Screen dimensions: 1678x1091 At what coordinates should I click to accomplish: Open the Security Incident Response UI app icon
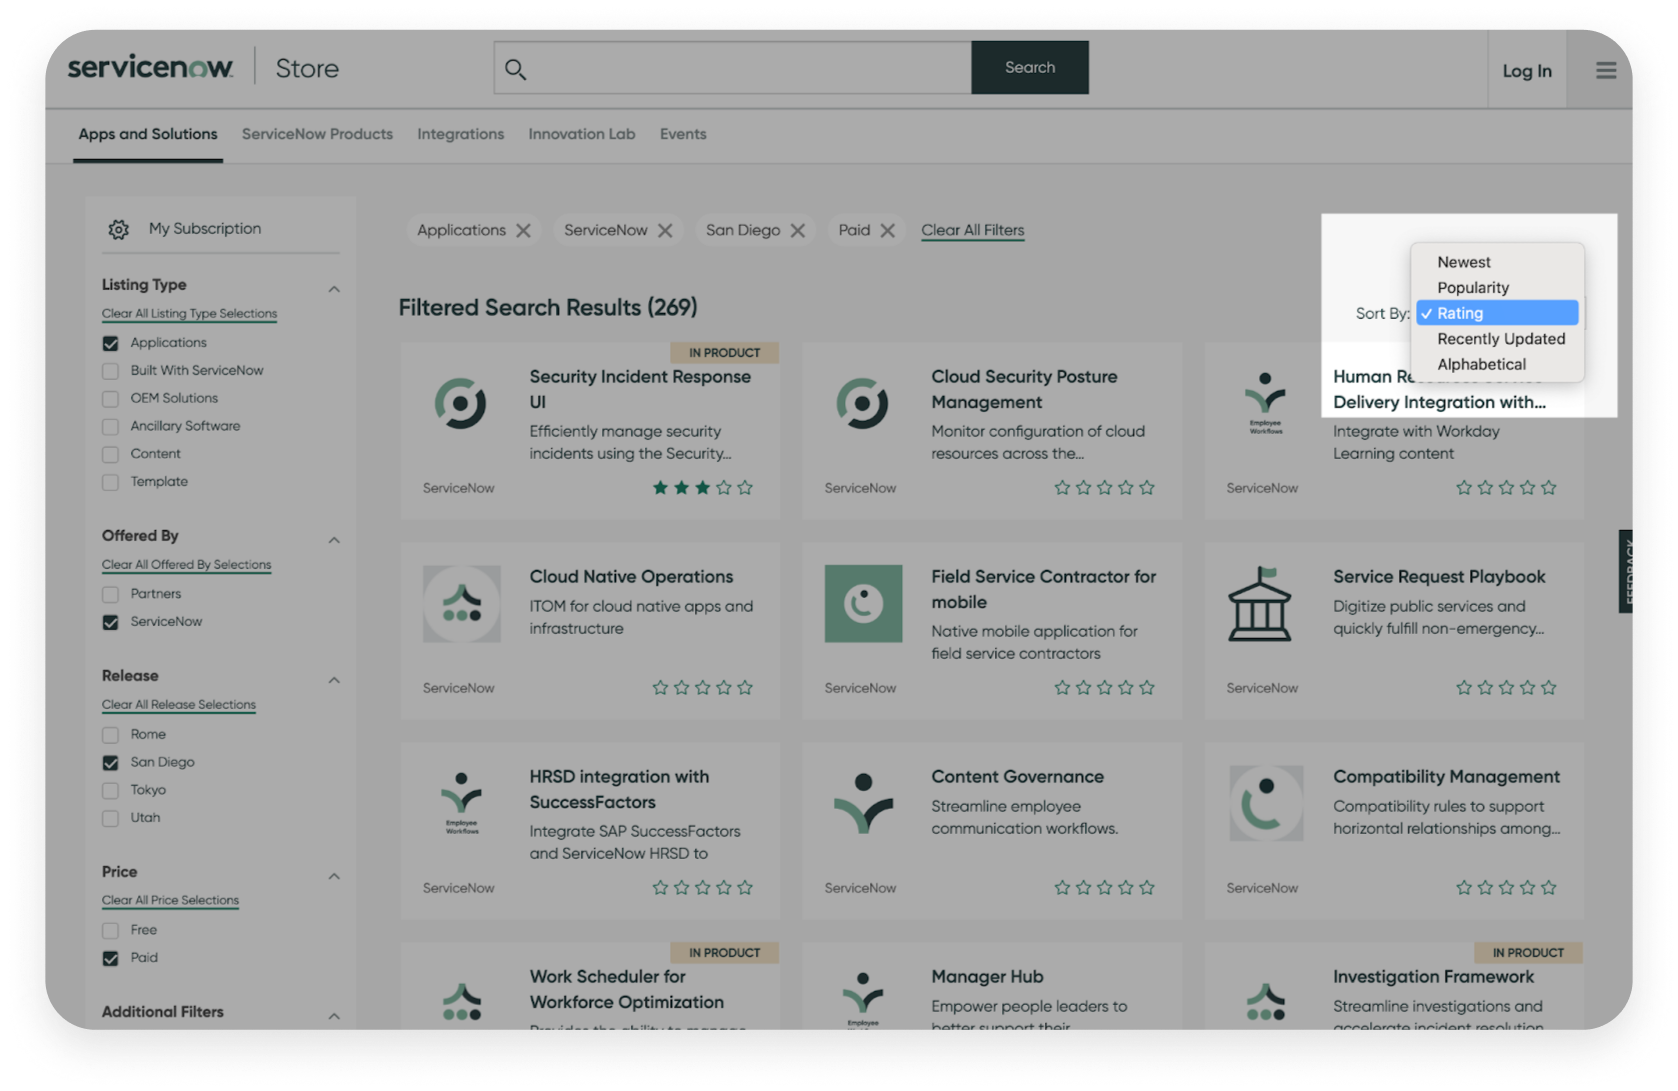click(460, 404)
